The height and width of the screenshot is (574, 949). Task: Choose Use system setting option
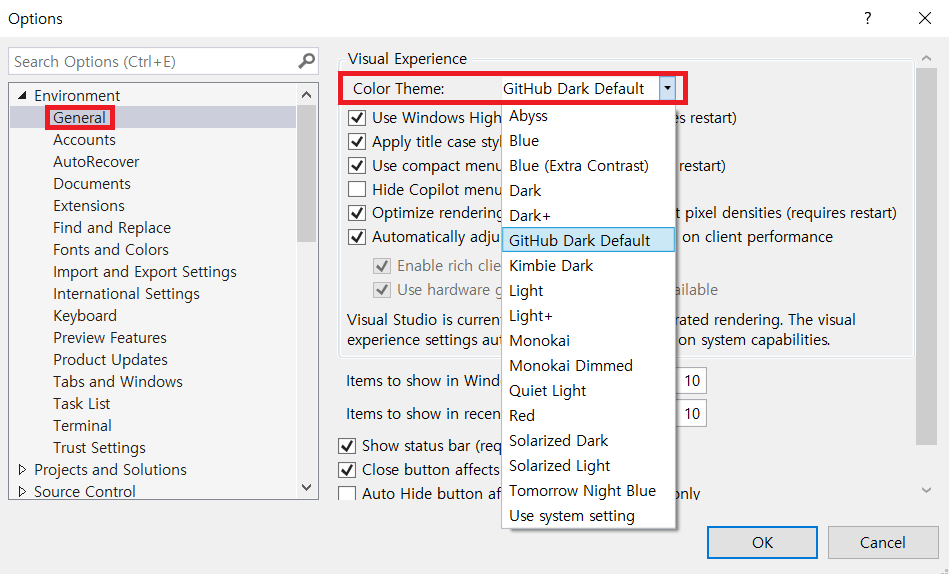(x=588, y=516)
